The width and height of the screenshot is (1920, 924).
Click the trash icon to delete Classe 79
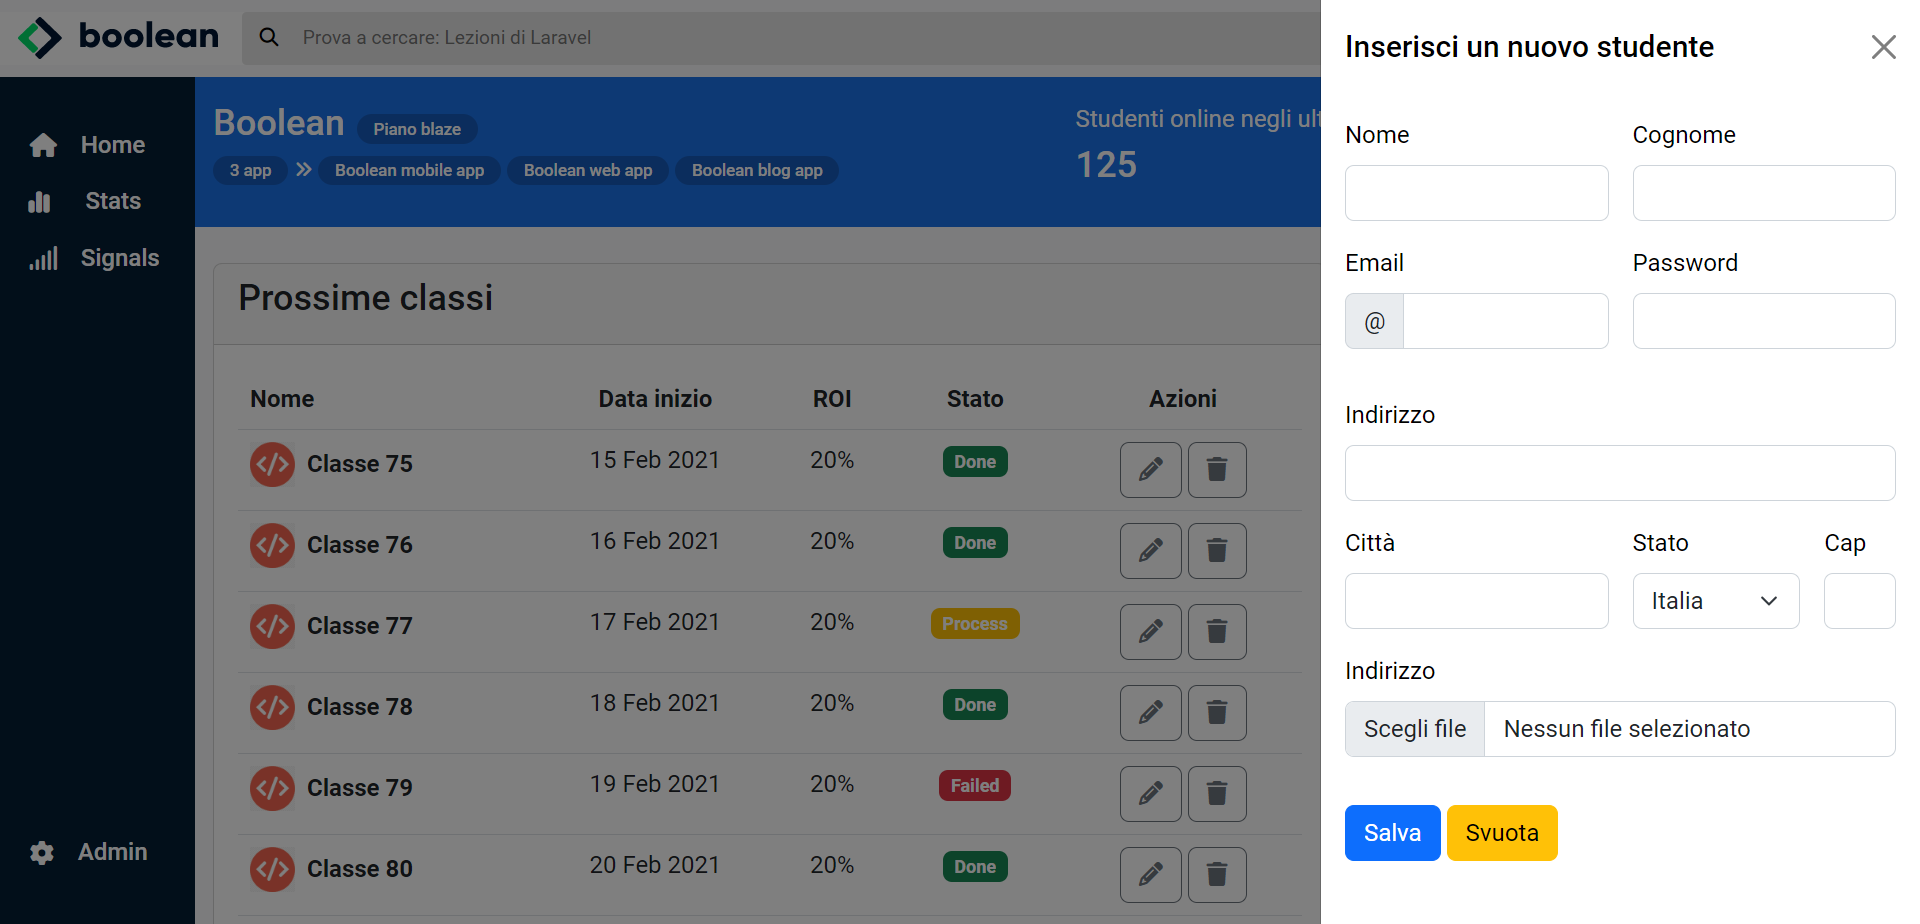tap(1216, 793)
